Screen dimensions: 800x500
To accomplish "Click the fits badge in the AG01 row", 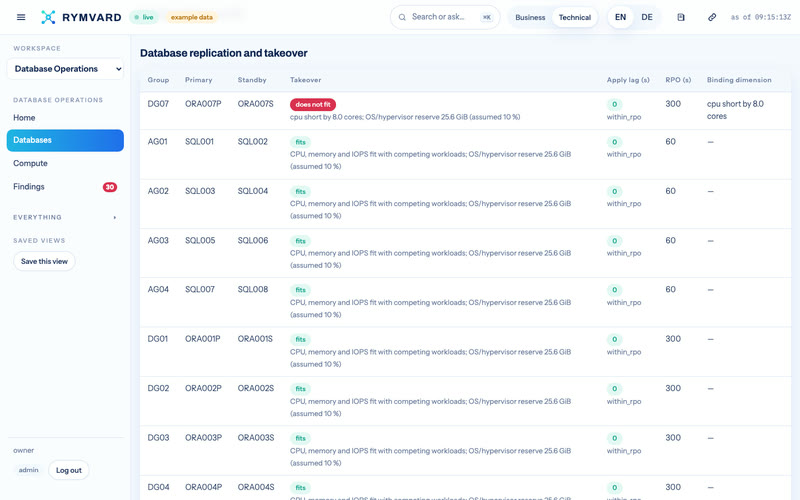I will point(301,142).
